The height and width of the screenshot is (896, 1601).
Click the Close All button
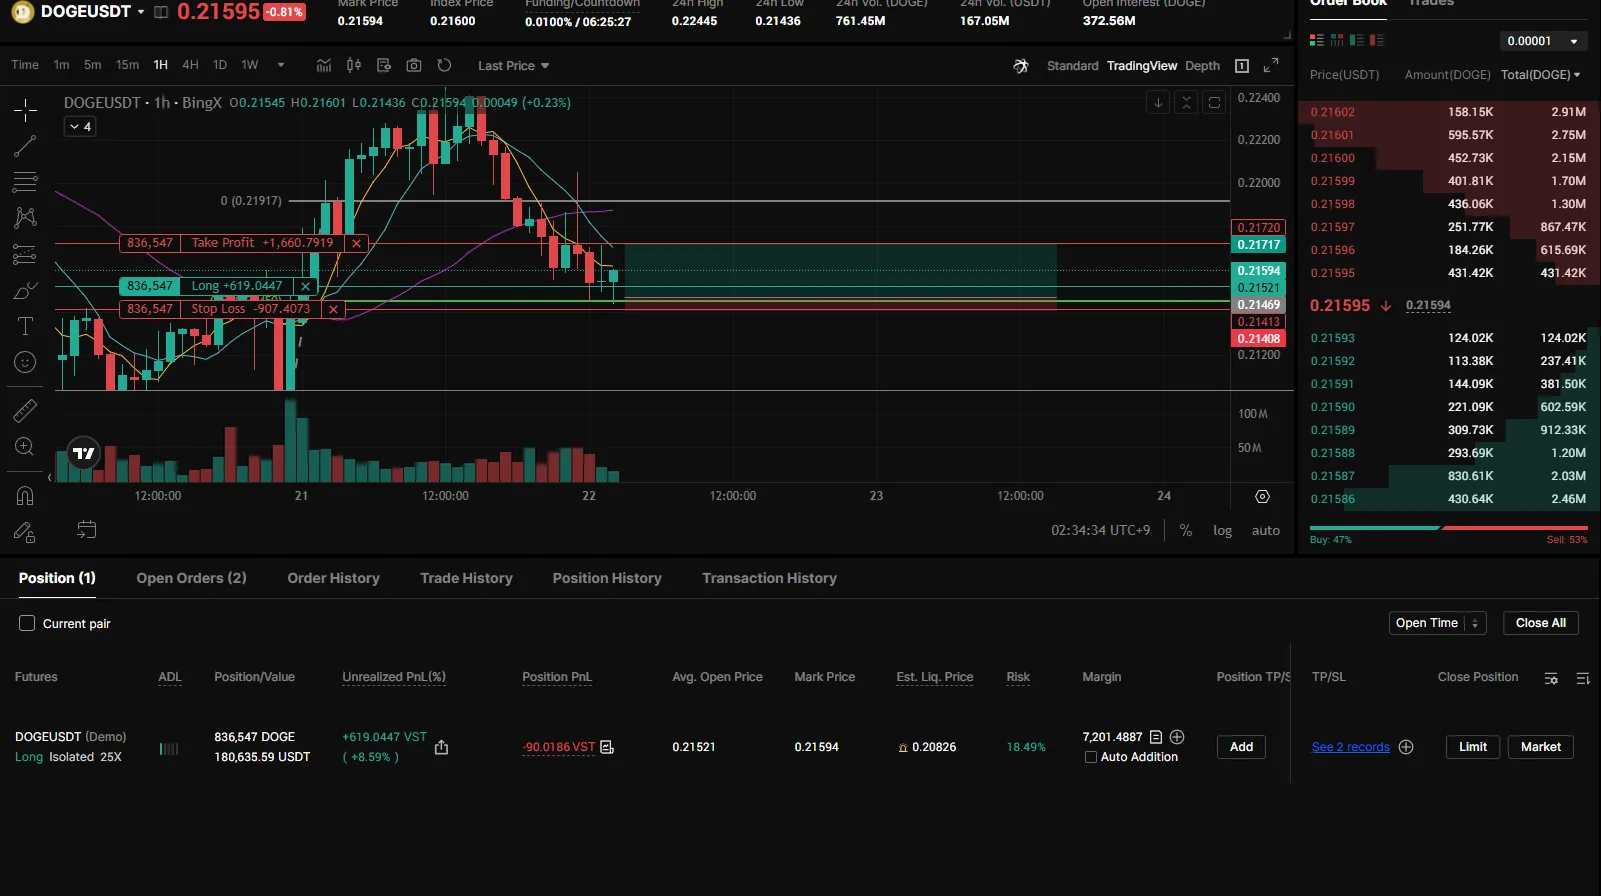click(1540, 623)
